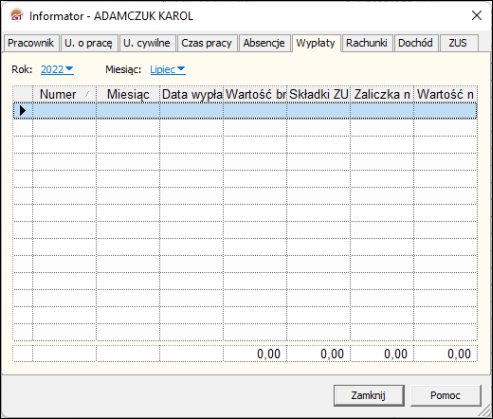Close the dialog with Zamknij button
This screenshot has width=493, height=419.
(369, 396)
